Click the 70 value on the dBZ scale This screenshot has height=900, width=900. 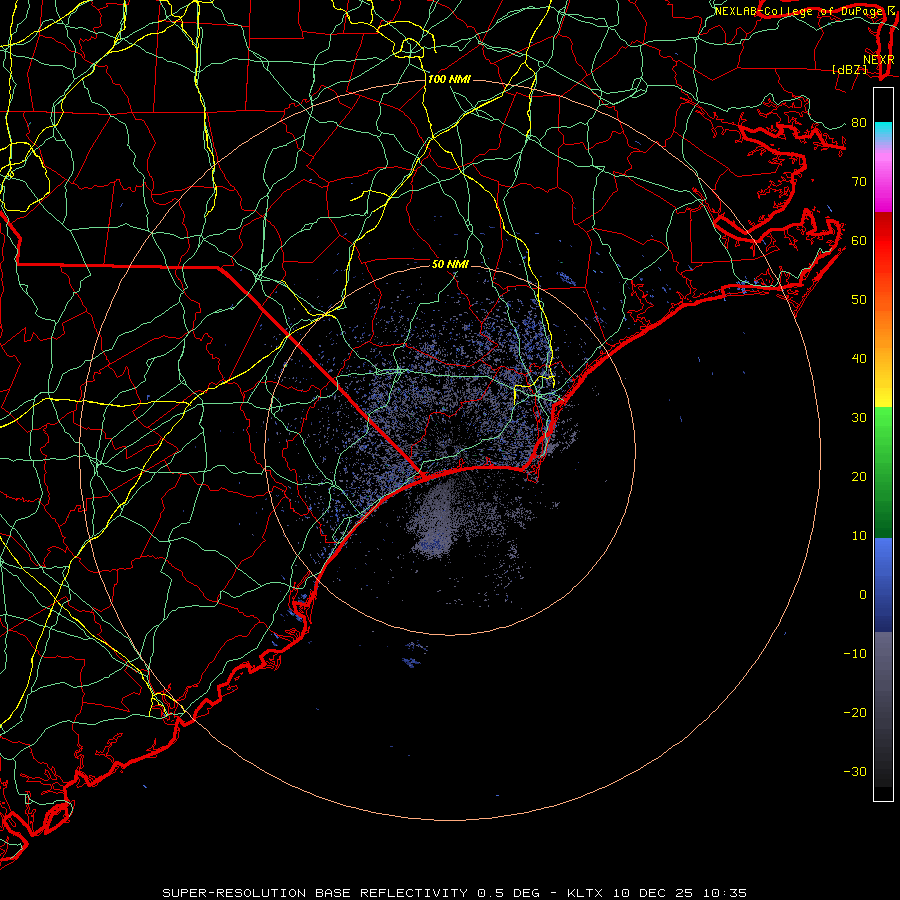click(859, 181)
